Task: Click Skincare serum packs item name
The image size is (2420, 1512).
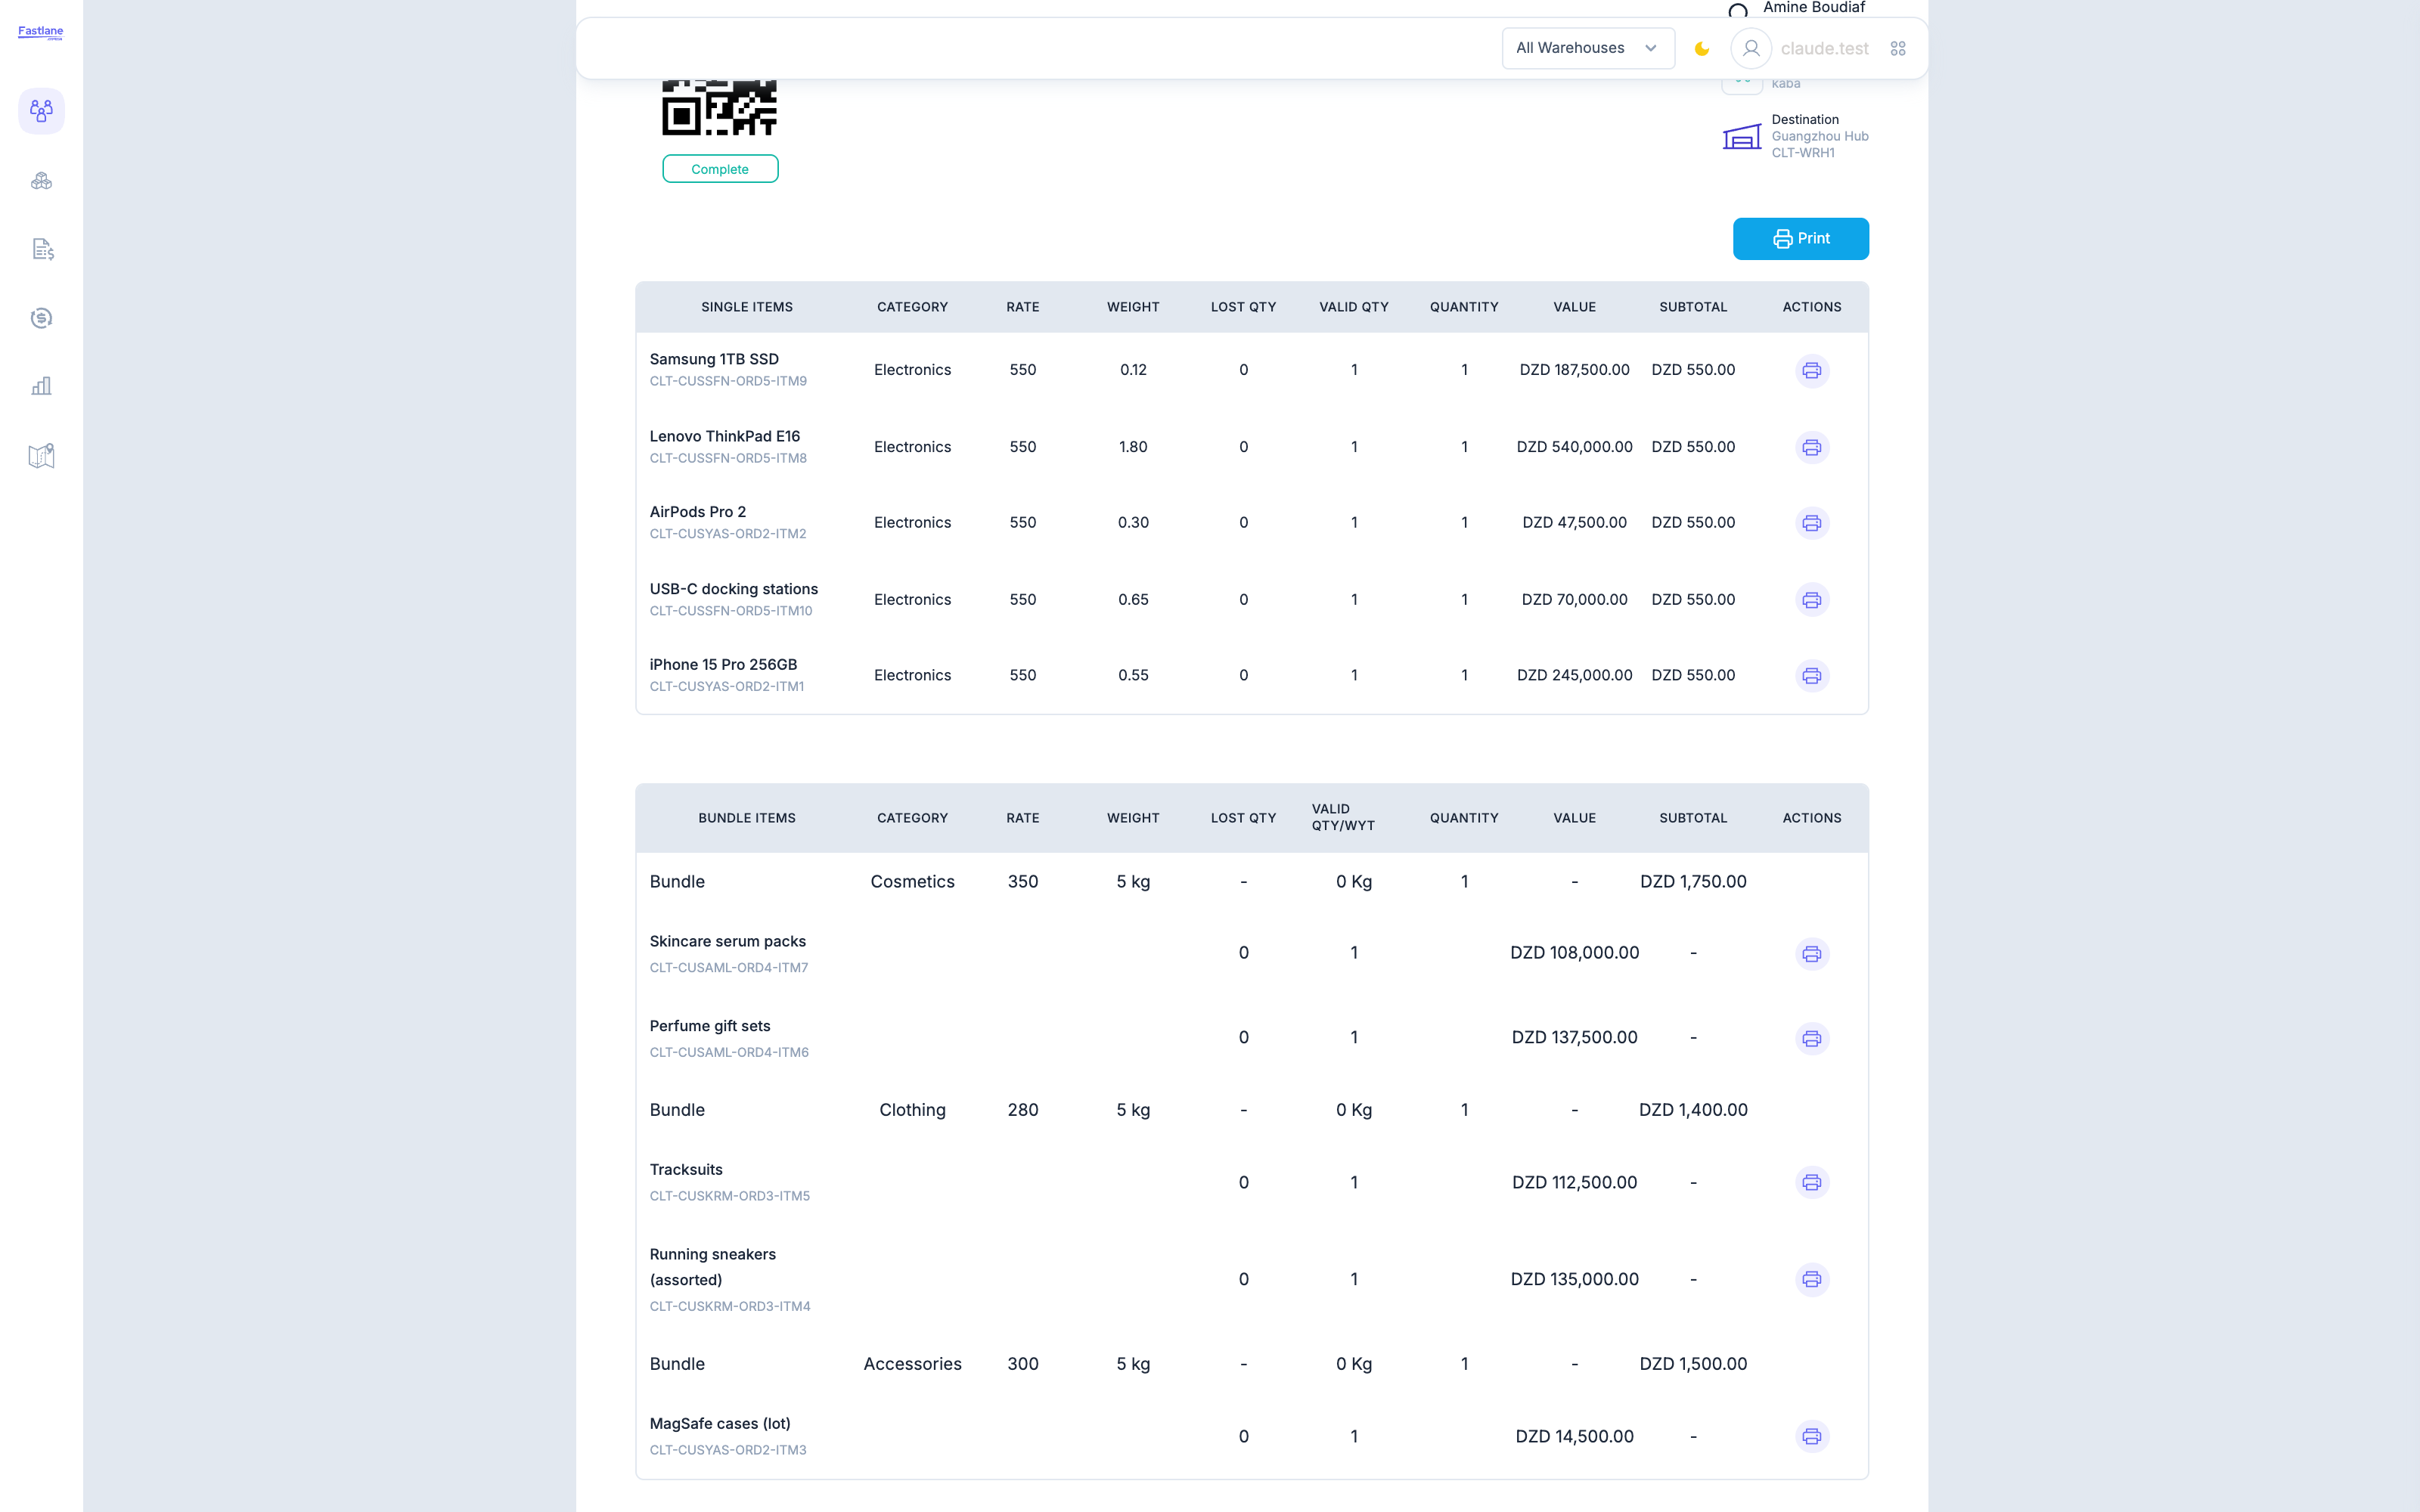Action: pyautogui.click(x=727, y=942)
